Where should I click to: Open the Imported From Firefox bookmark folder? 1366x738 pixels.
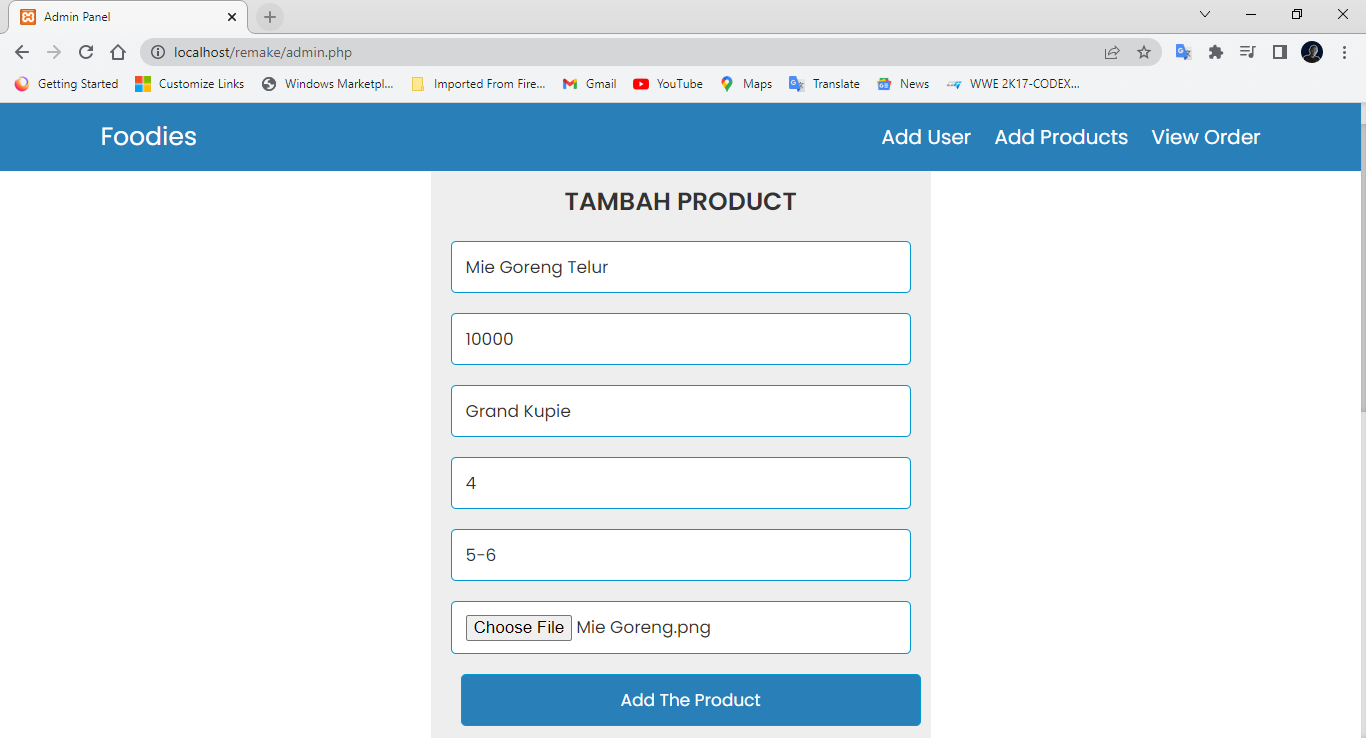tap(478, 84)
